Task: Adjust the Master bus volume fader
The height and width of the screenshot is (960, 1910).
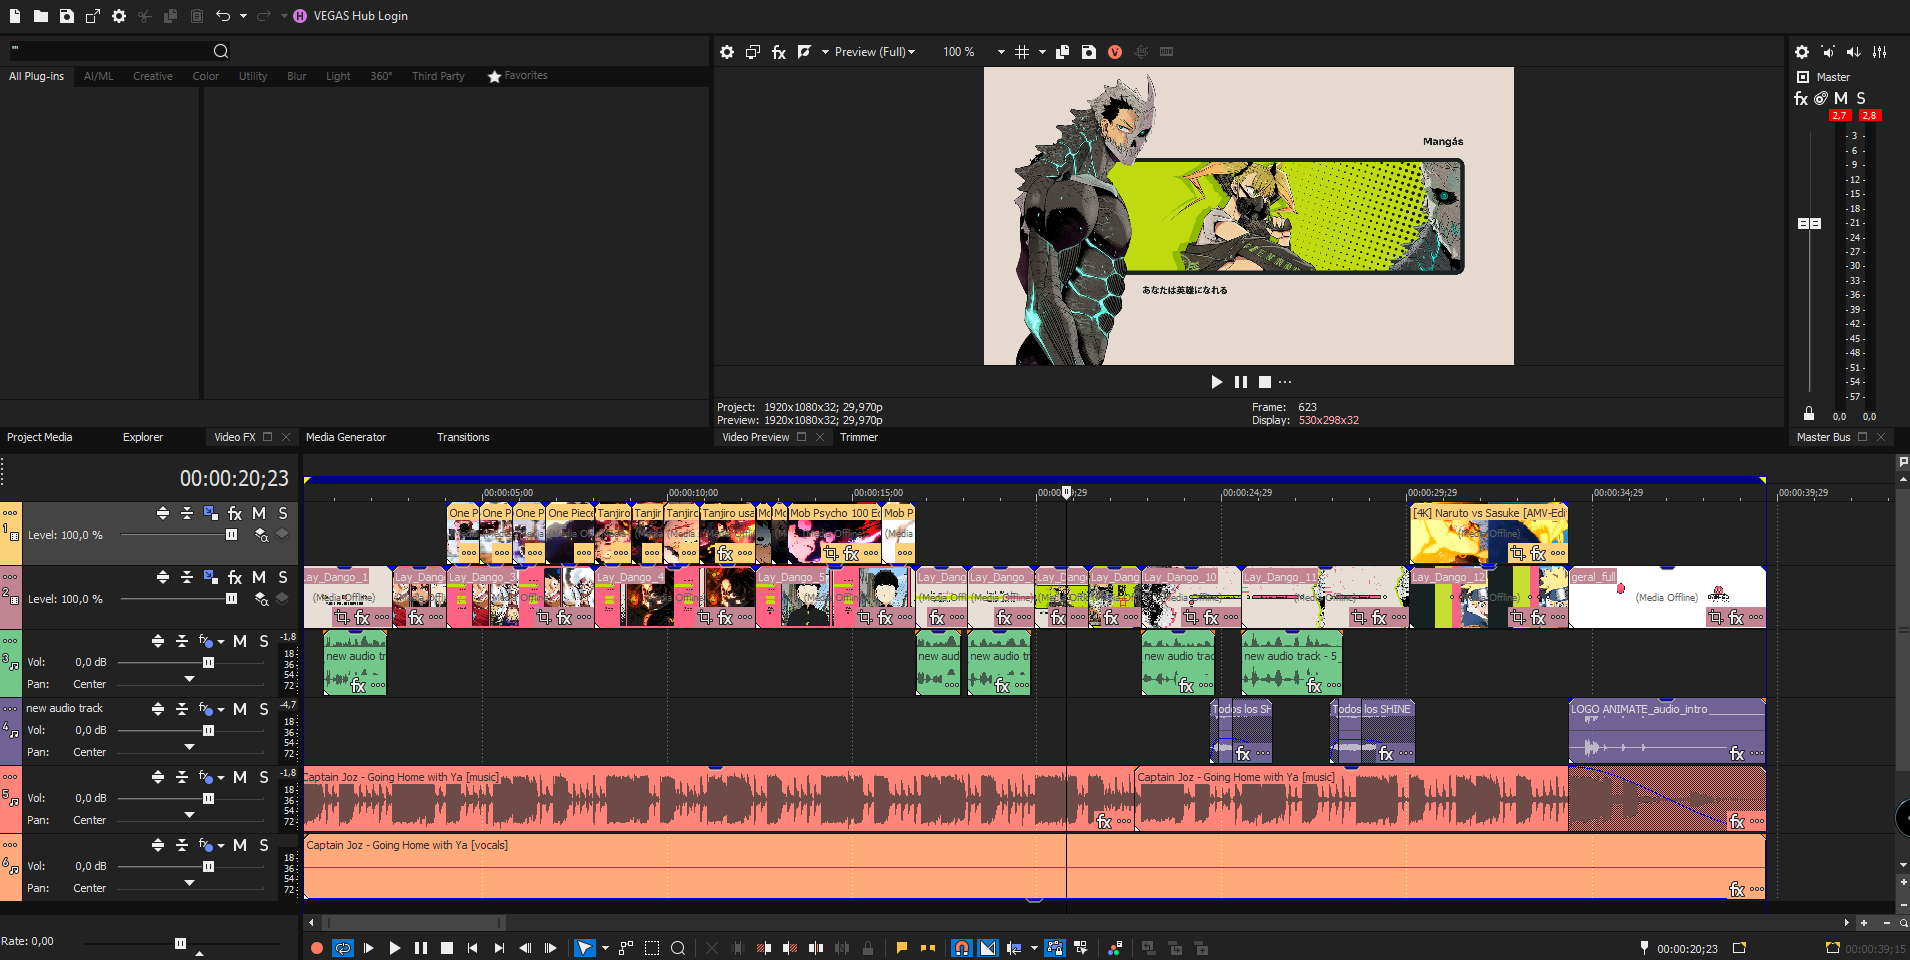Action: [x=1810, y=223]
